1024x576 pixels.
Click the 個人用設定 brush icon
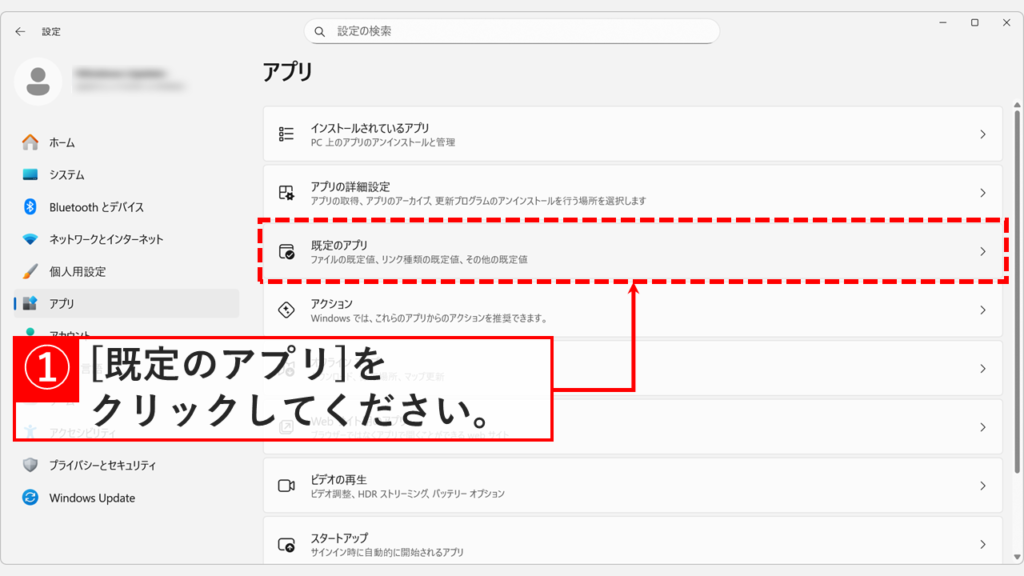(30, 270)
